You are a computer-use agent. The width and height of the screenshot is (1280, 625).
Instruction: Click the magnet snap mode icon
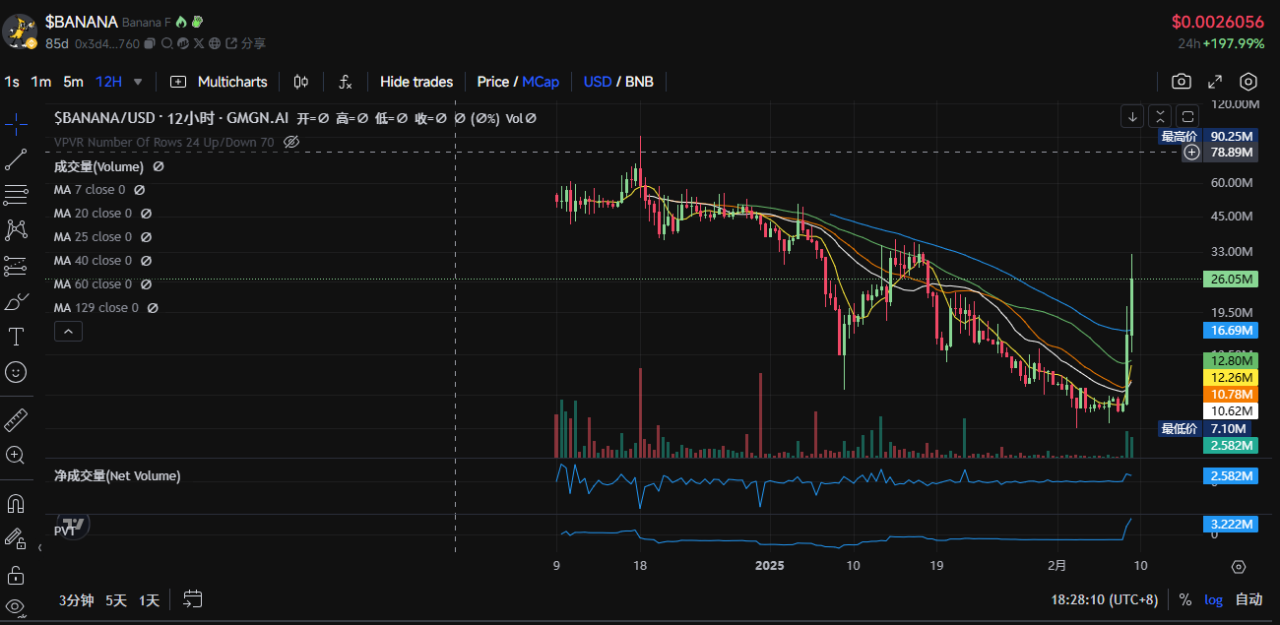[x=16, y=502]
